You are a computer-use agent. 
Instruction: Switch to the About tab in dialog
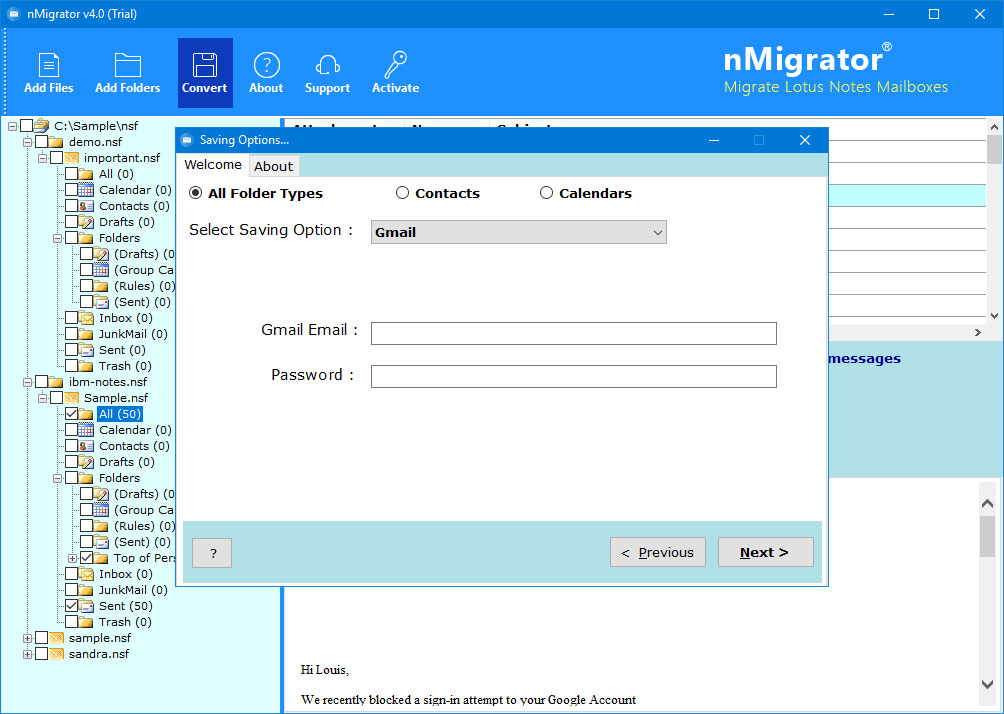pyautogui.click(x=273, y=166)
